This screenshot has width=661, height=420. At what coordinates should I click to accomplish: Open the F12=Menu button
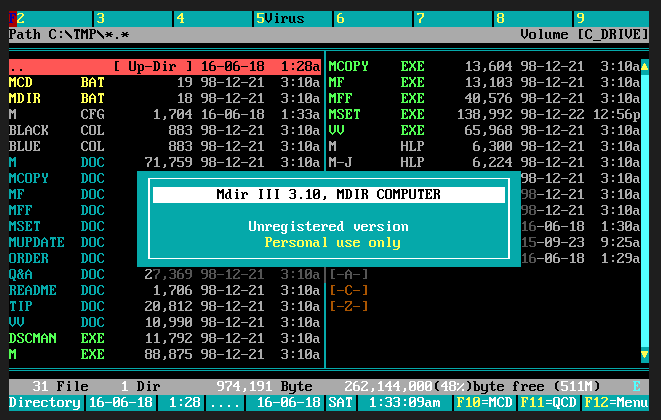click(x=615, y=402)
